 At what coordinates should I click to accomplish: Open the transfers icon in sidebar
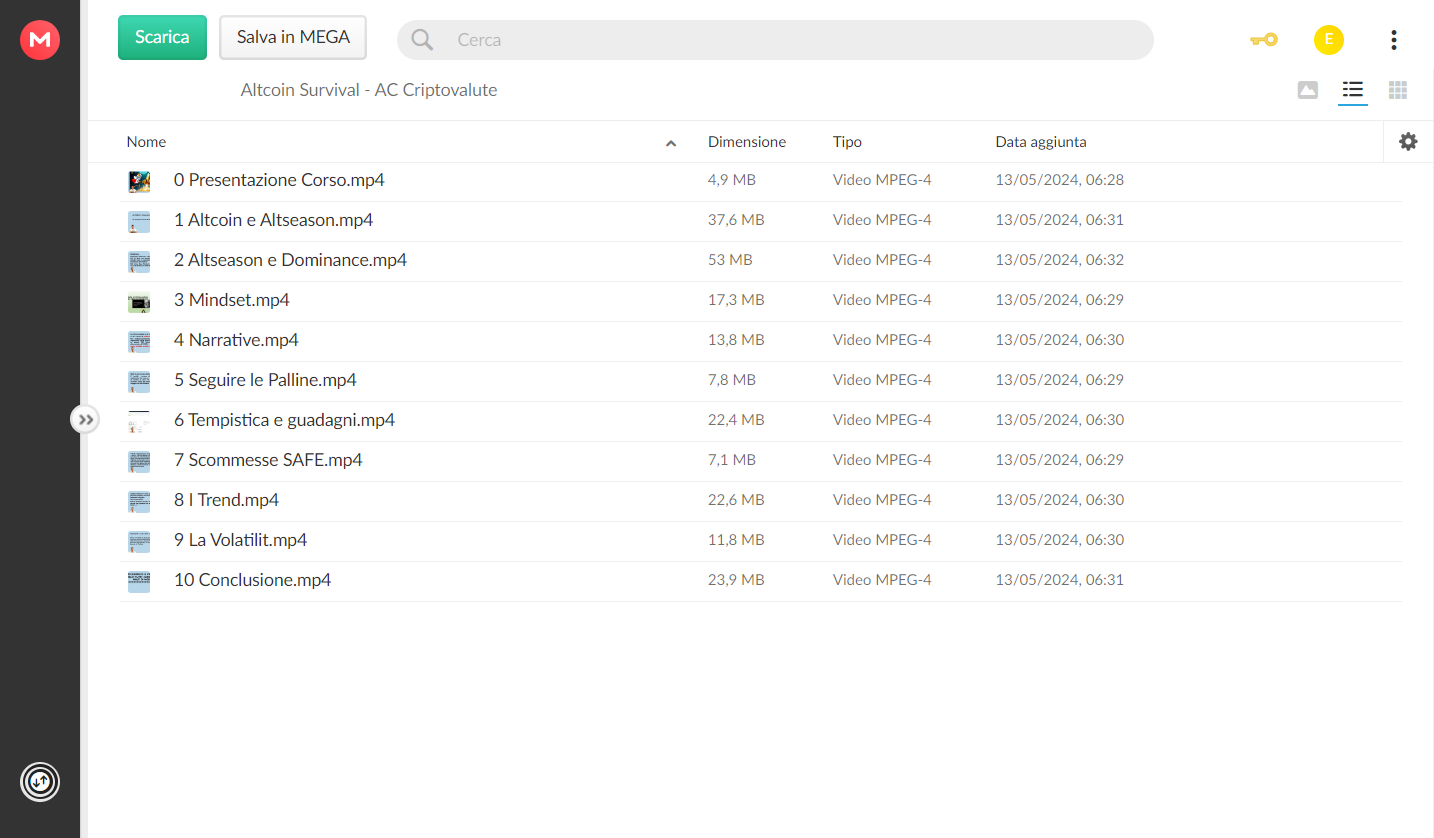[40, 781]
